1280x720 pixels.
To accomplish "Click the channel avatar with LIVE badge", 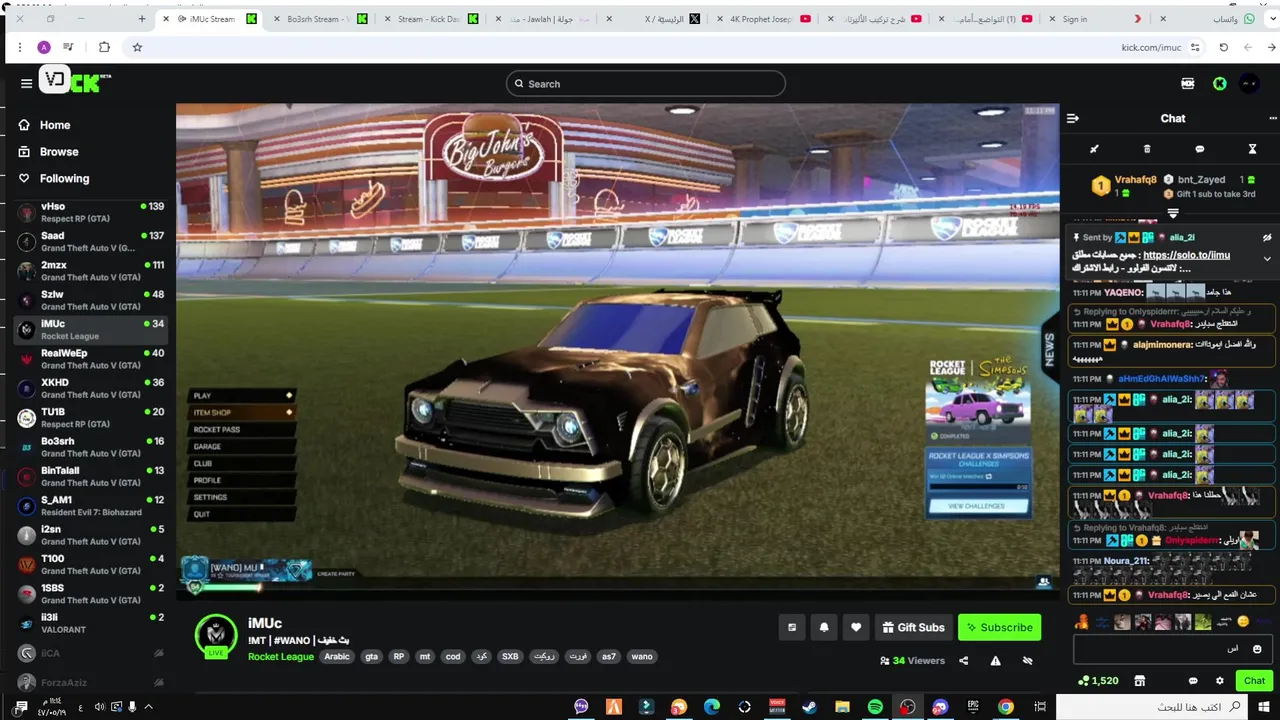I will tap(215, 636).
